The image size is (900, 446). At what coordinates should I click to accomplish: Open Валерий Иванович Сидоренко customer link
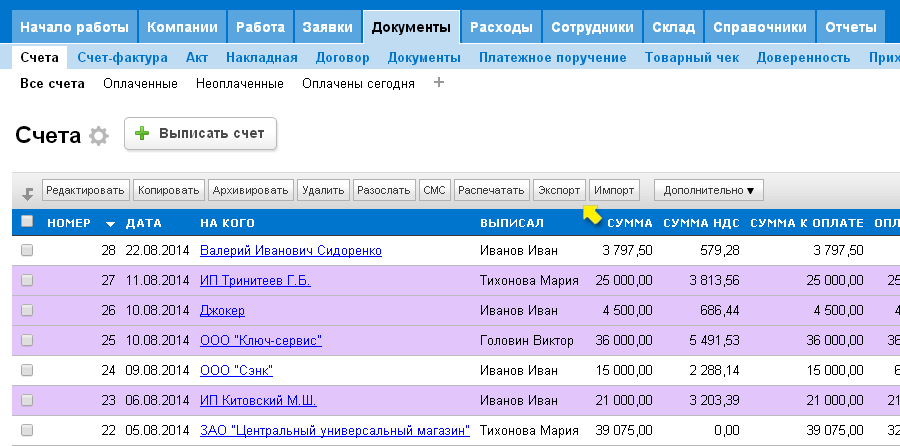(x=290, y=250)
